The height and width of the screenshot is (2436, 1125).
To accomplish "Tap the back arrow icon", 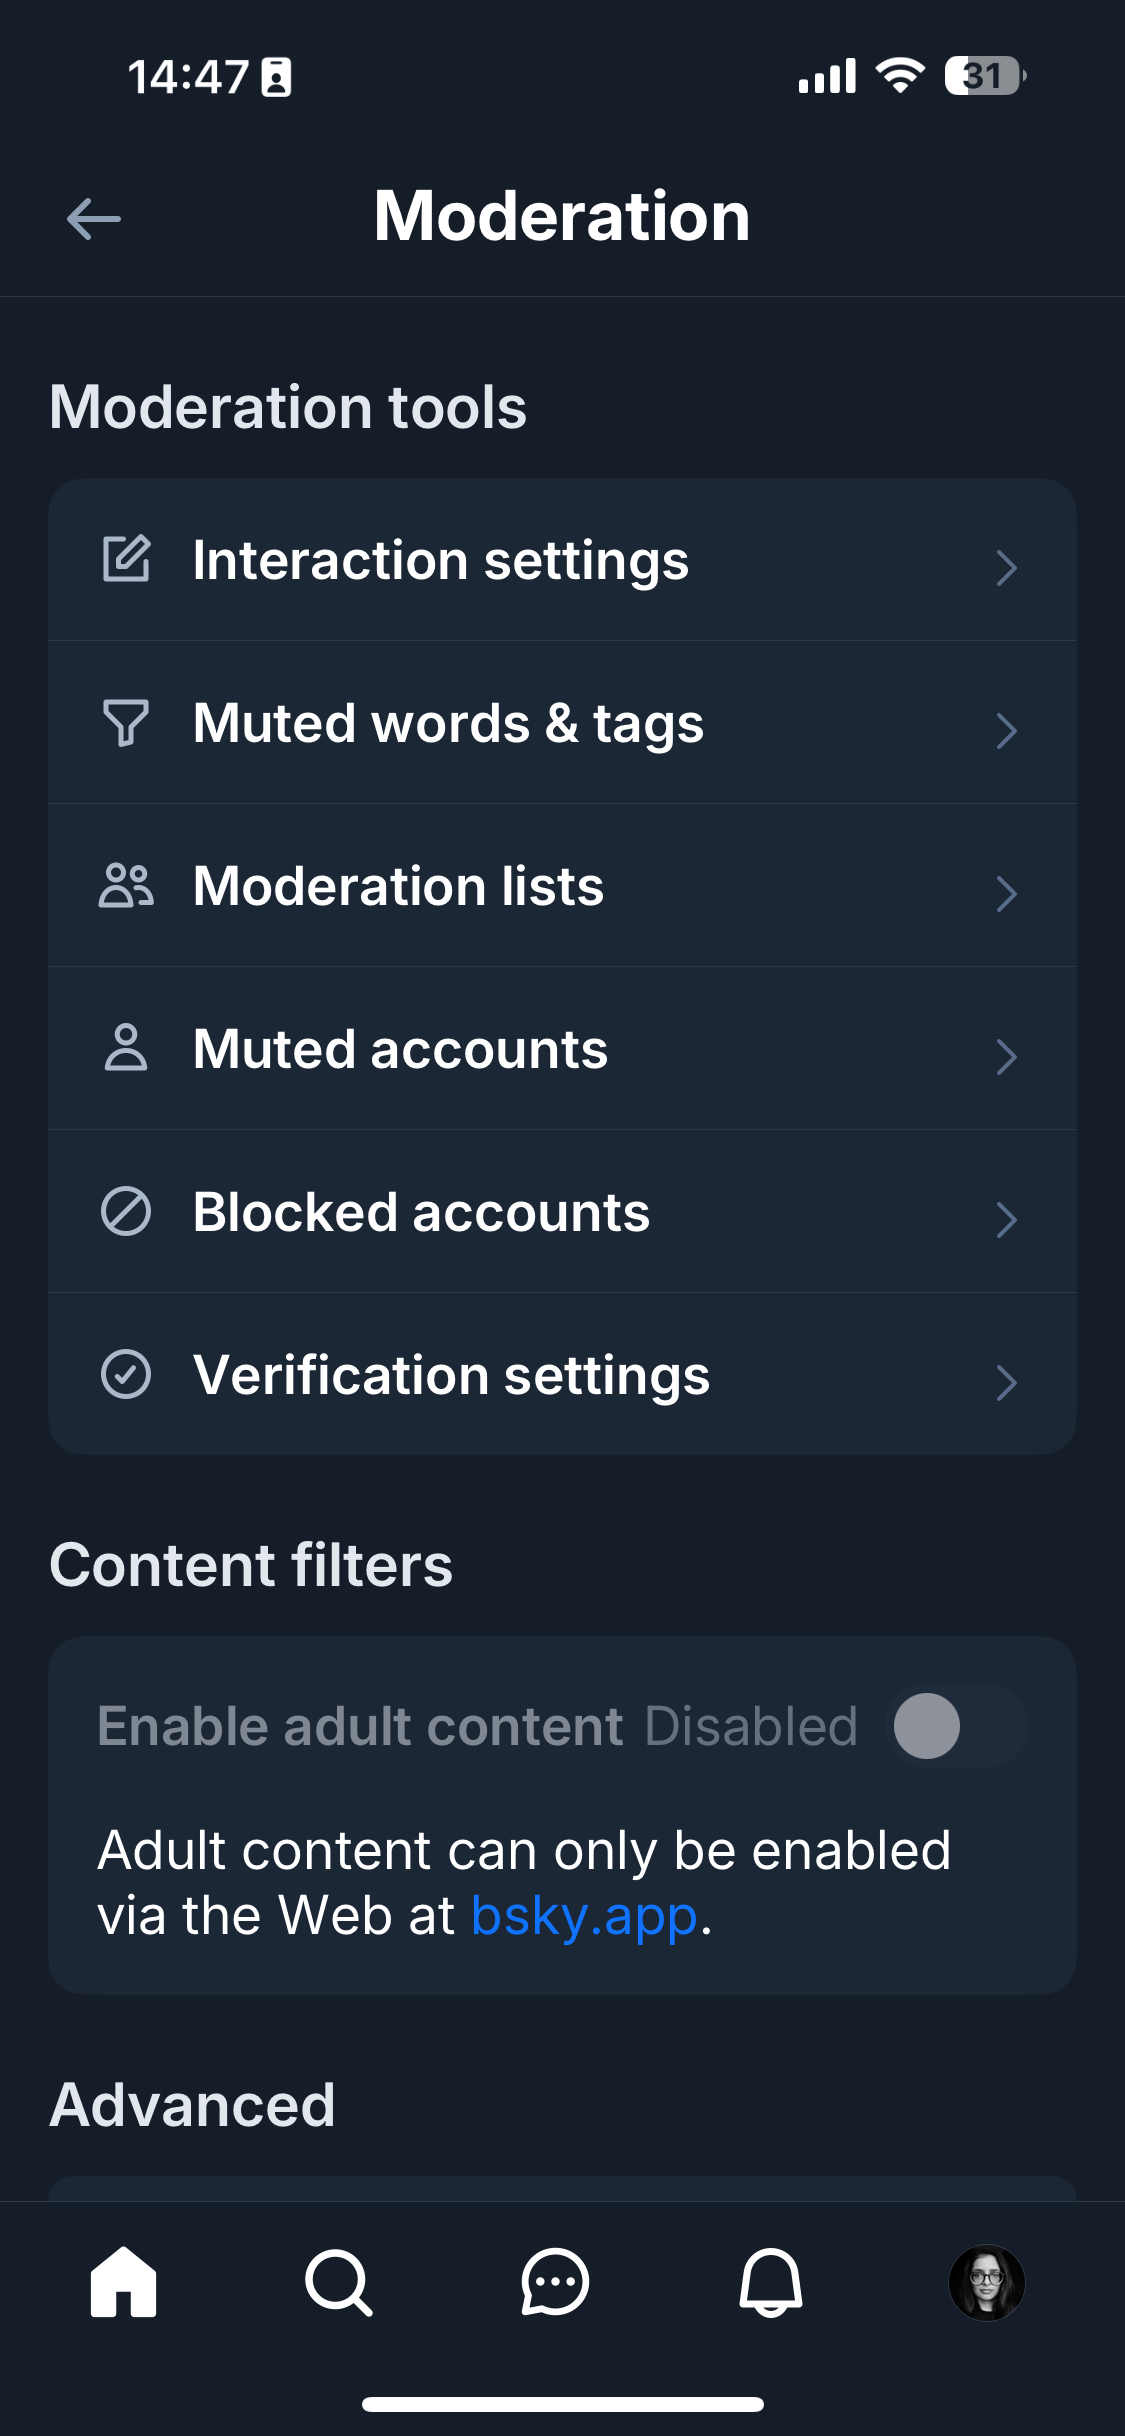I will (94, 219).
